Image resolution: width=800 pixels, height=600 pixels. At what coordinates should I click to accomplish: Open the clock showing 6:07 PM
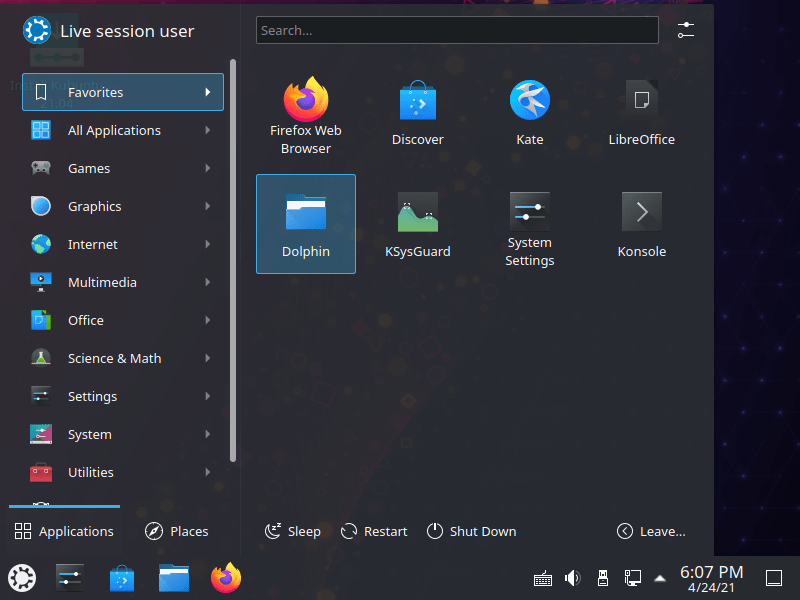point(711,579)
